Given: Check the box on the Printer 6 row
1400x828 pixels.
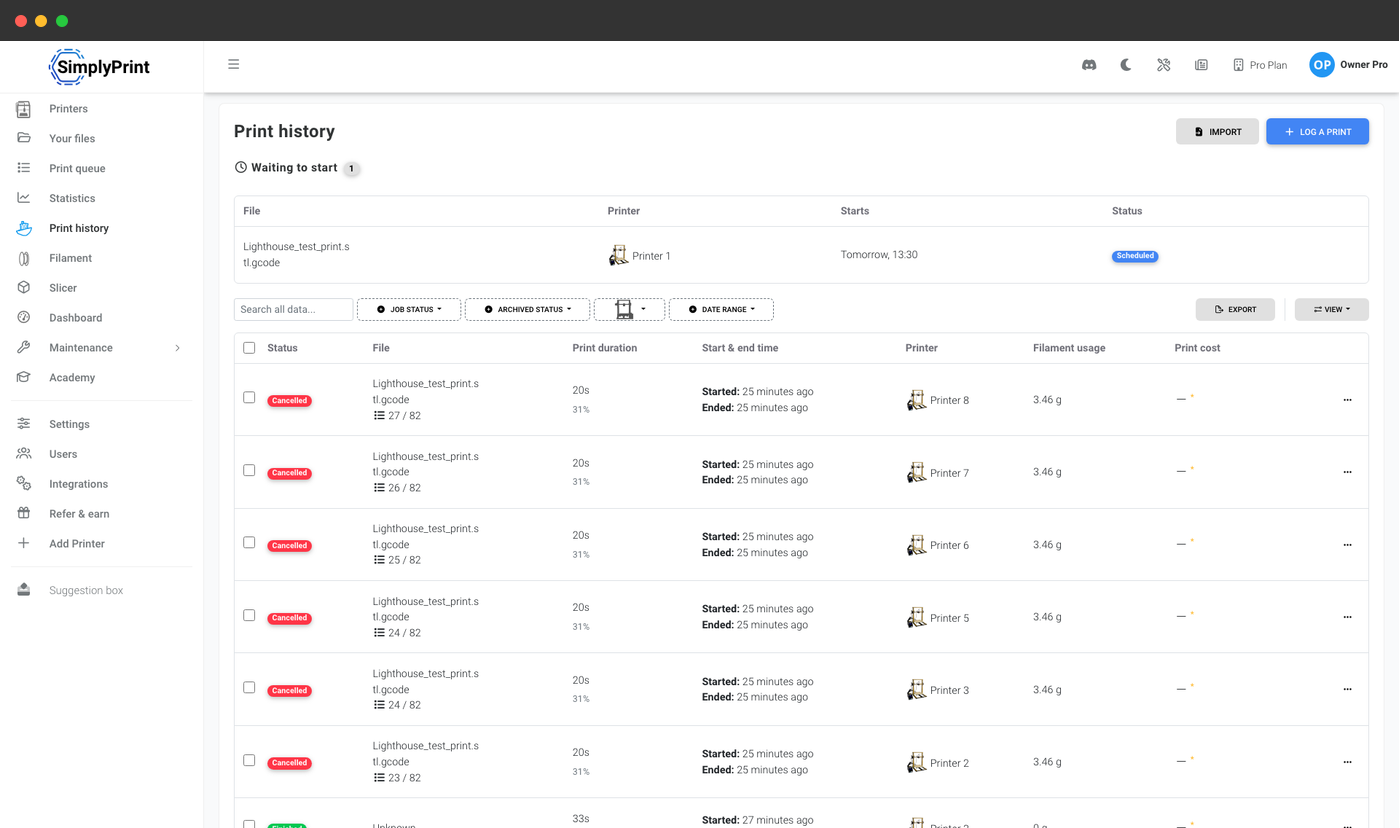Looking at the screenshot, I should click(249, 542).
